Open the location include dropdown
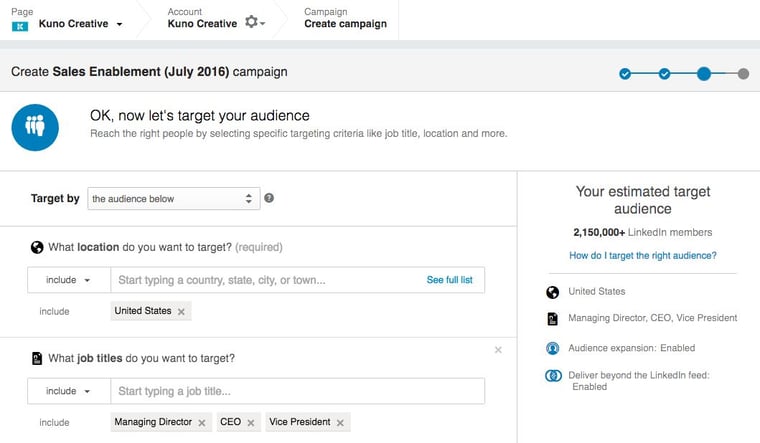This screenshot has height=443, width=760. pyautogui.click(x=67, y=280)
